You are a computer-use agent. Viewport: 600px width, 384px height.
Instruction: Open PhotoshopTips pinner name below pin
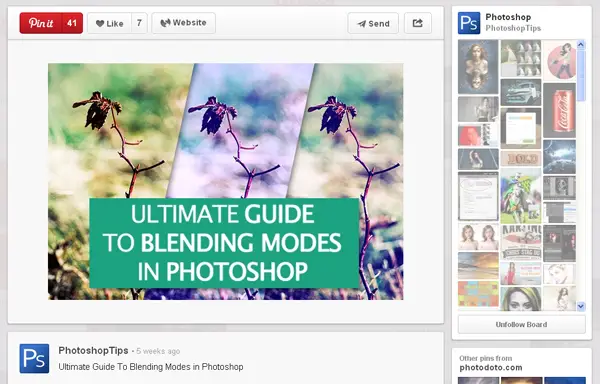pyautogui.click(x=93, y=350)
